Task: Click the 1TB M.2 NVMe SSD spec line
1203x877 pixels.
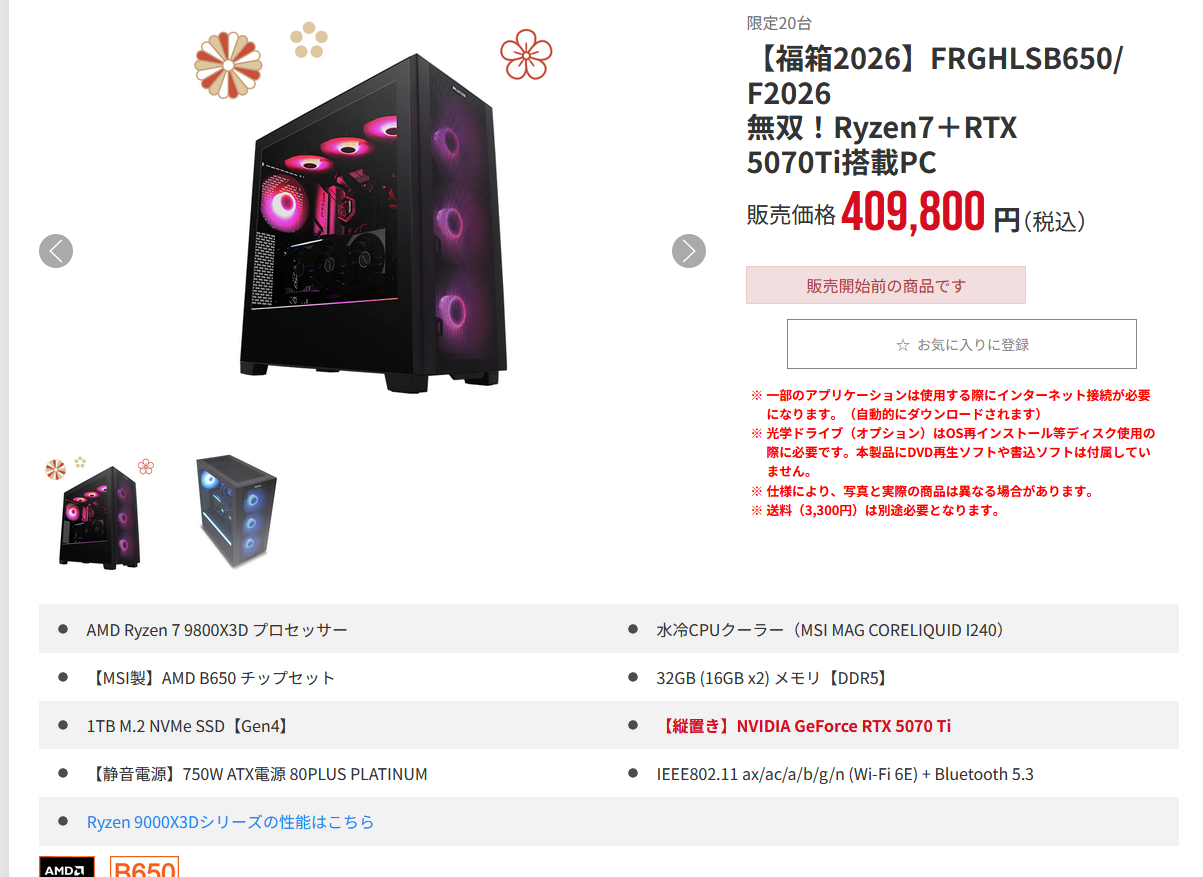Action: coord(189,726)
